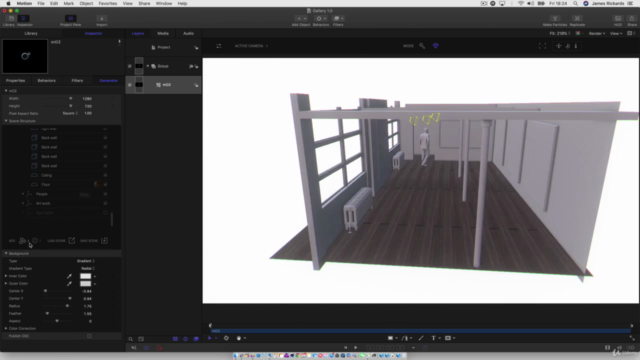Click the Inner Color swatch
Screen dimensions: 640x360
click(x=85, y=276)
